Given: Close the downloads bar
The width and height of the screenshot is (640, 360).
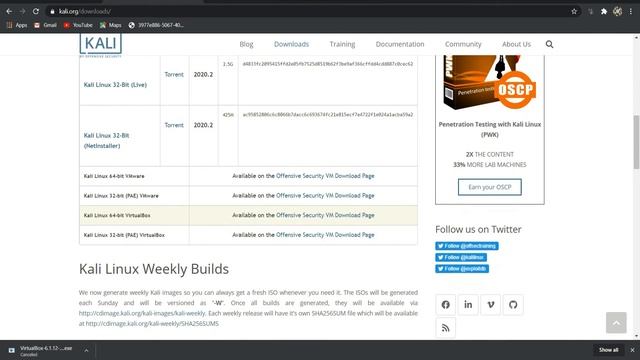Looking at the screenshot, I should tap(632, 350).
